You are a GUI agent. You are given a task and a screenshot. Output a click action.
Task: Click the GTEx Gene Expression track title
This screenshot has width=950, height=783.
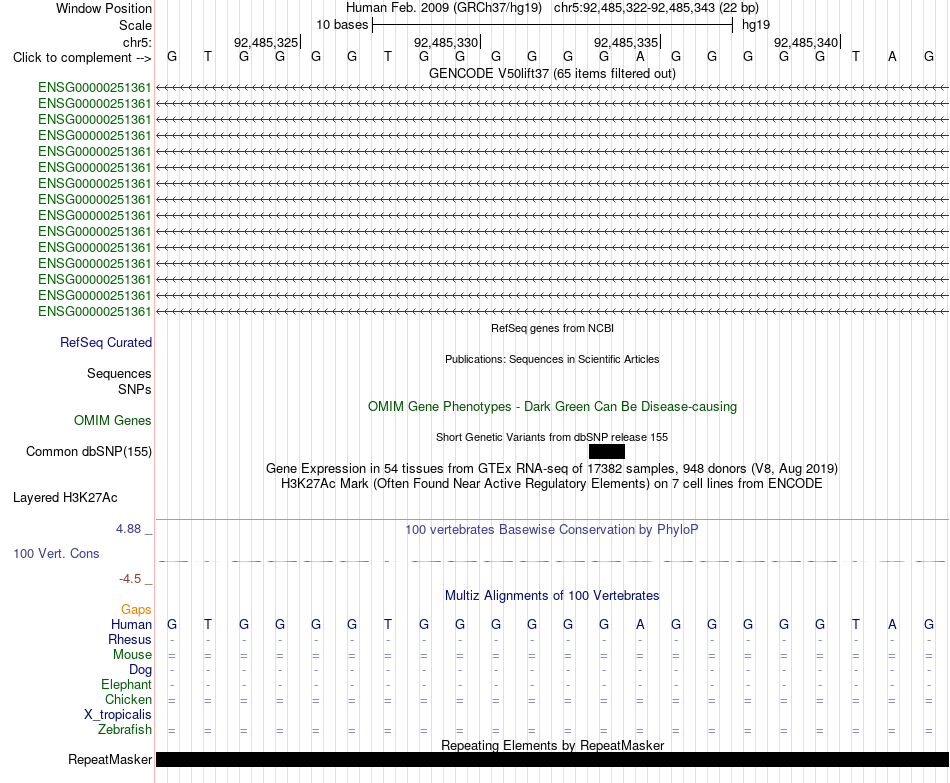(552, 468)
